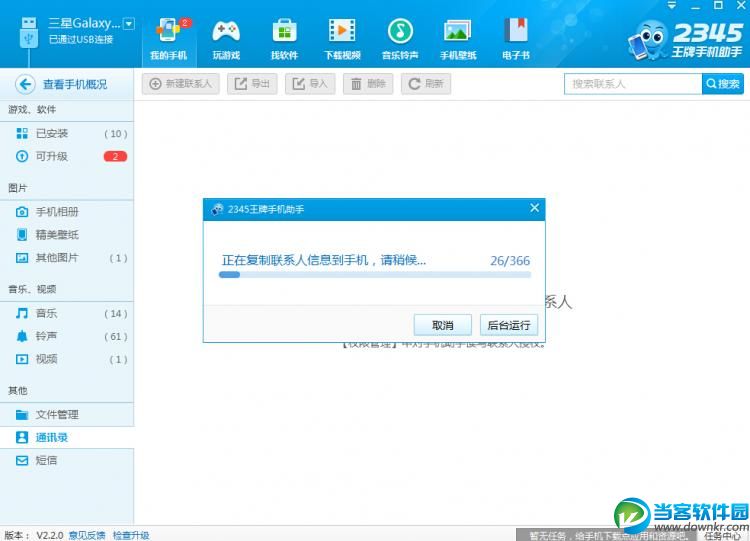The height and width of the screenshot is (541, 750).
Task: Open the main menu arrow in title bar
Action: tap(672, 5)
